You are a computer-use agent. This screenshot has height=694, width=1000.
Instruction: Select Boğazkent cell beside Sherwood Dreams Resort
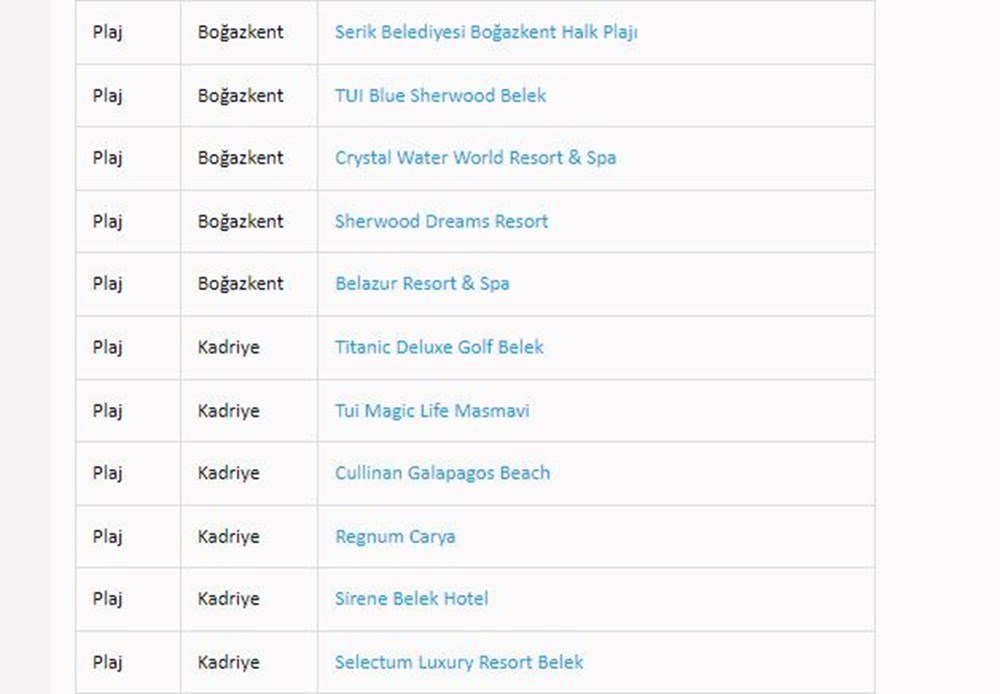point(240,221)
